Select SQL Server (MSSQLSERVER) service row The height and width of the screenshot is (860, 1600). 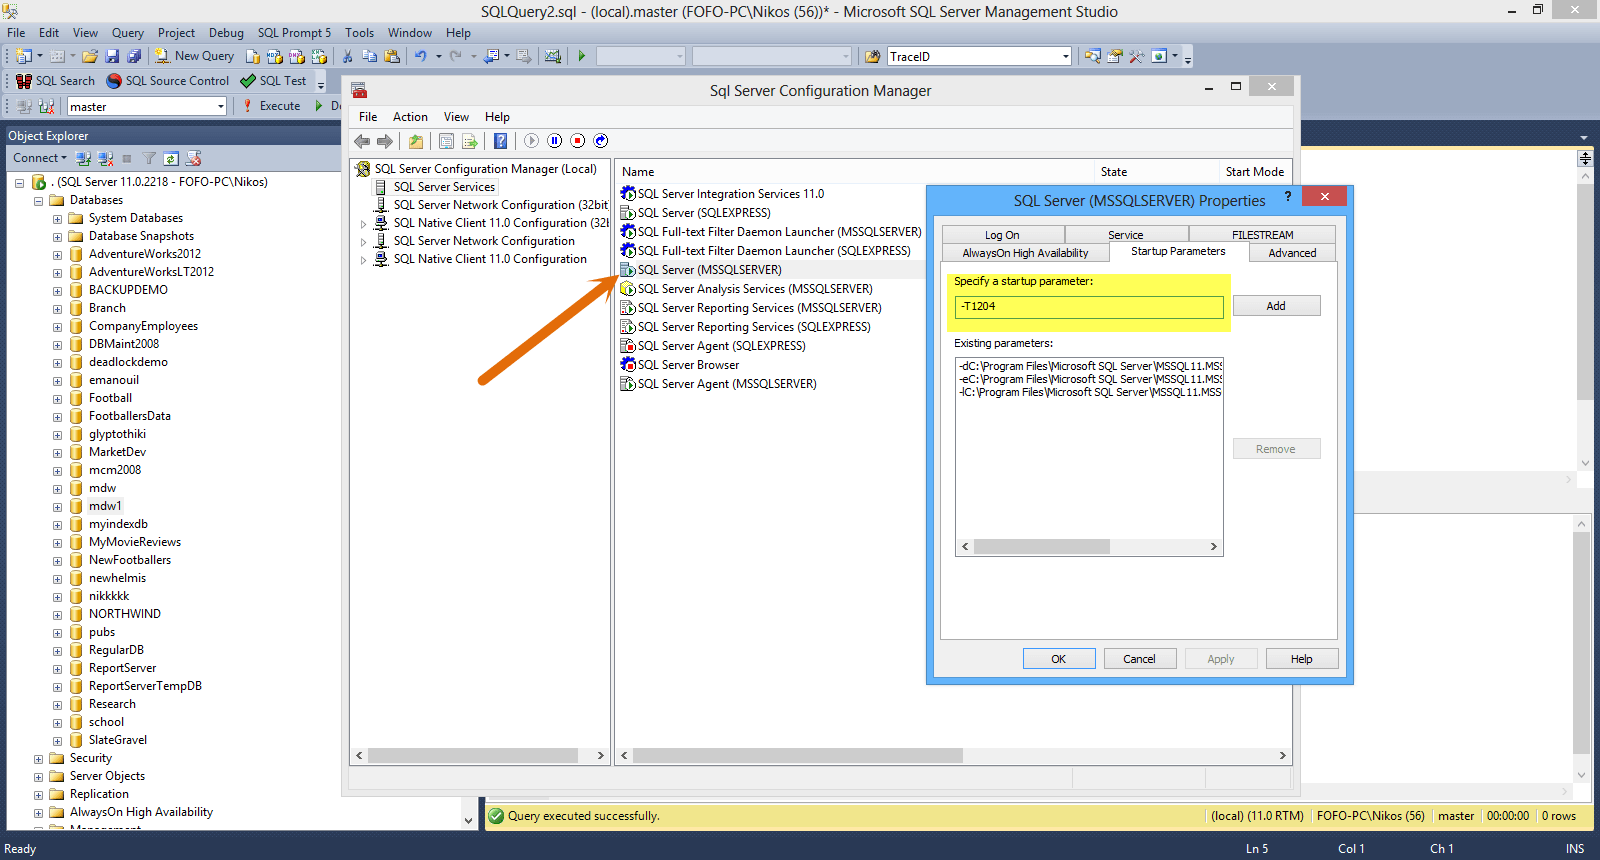(x=710, y=270)
